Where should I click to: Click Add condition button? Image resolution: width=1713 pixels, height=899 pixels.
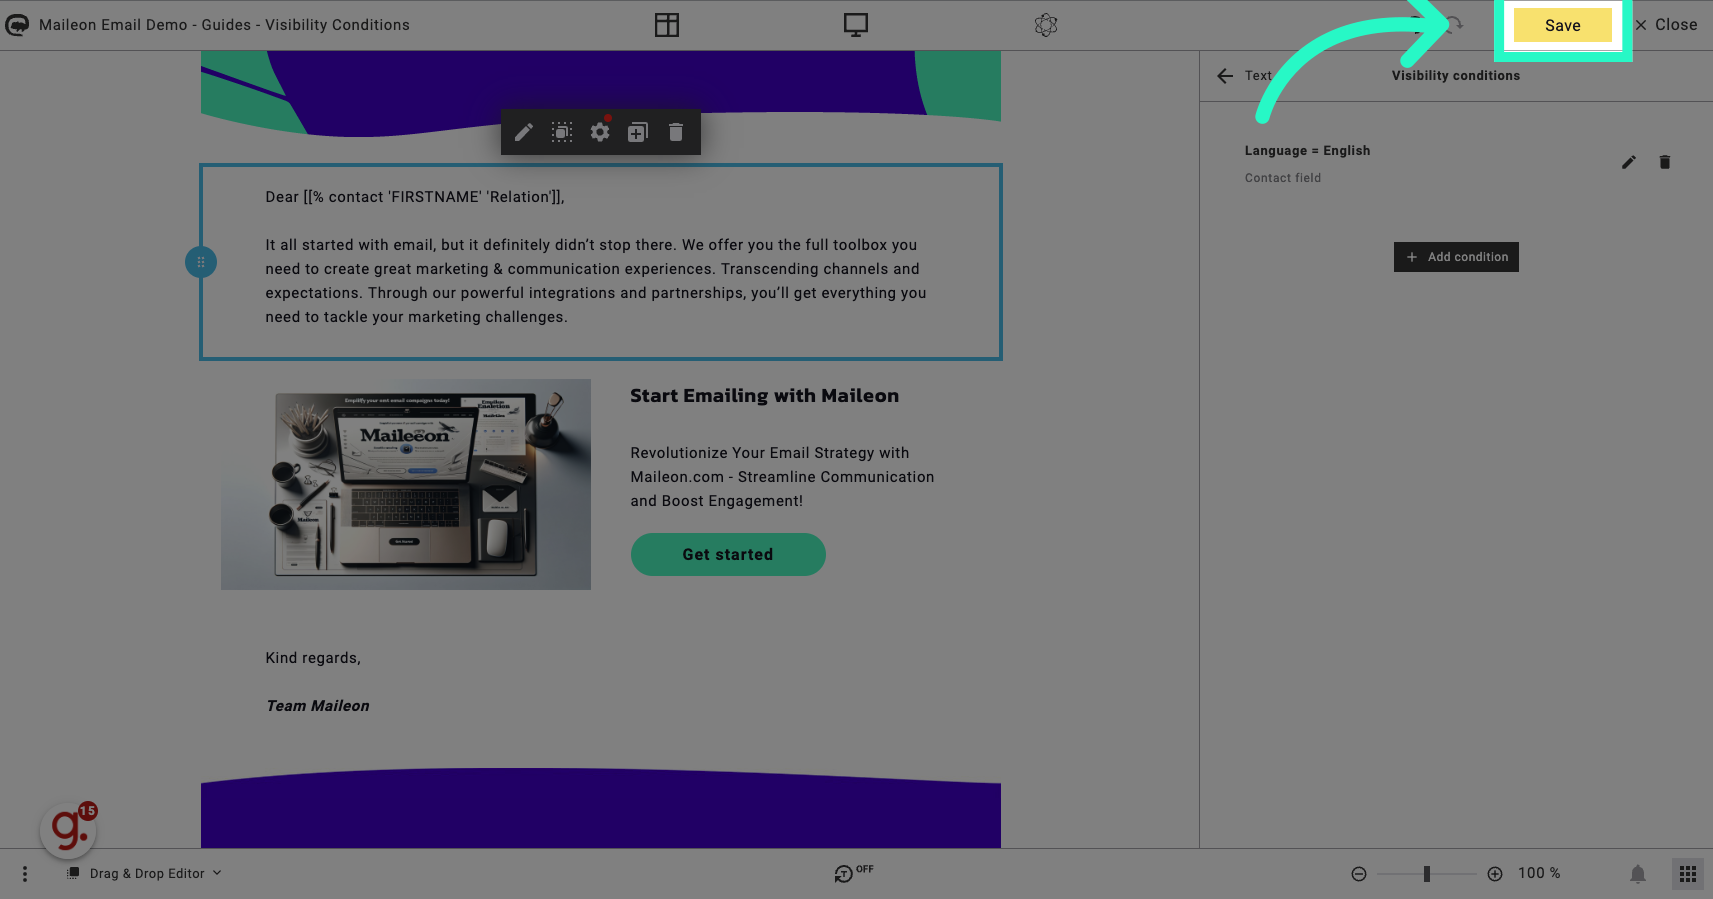[1456, 257]
